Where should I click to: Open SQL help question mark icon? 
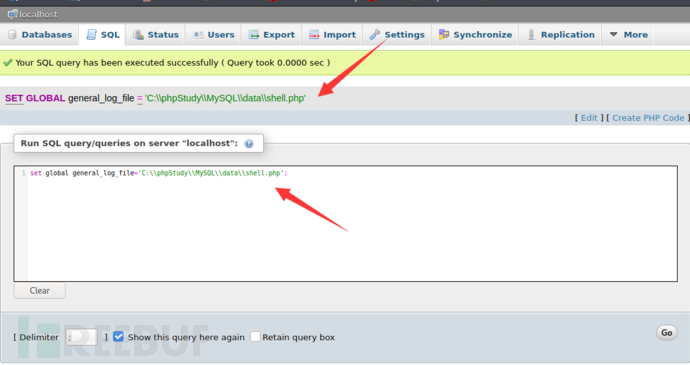tap(249, 144)
